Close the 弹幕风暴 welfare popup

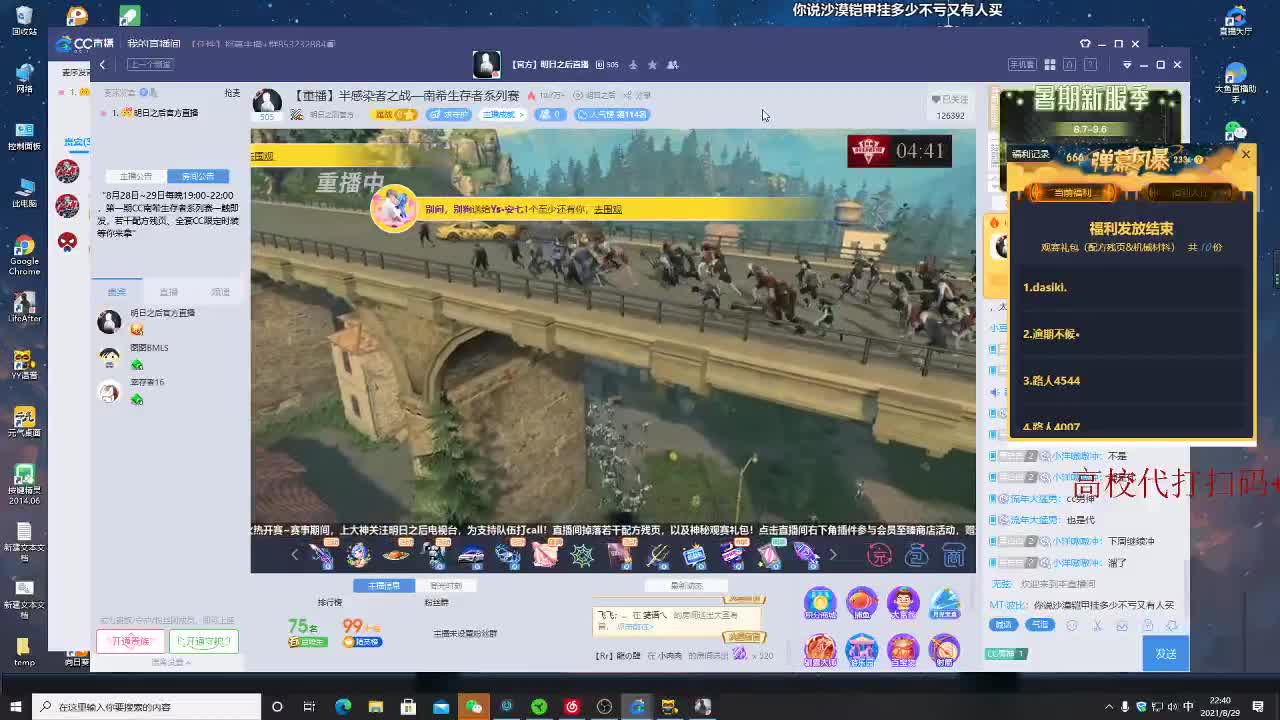(1246, 154)
